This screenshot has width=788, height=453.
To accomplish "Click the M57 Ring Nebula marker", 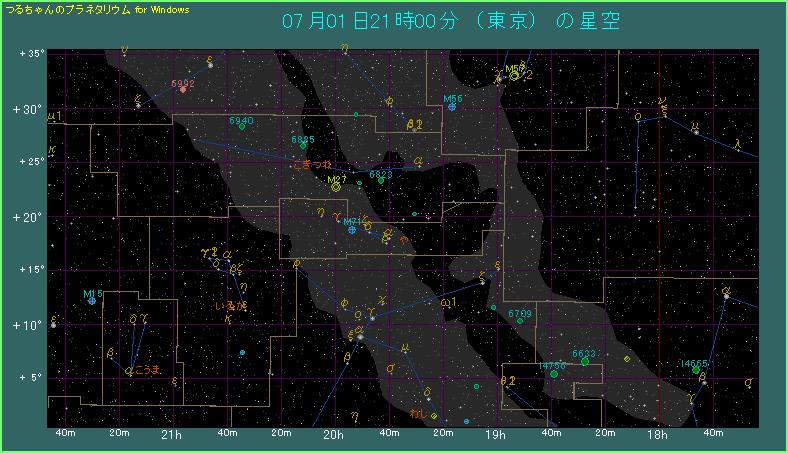I will (x=514, y=75).
